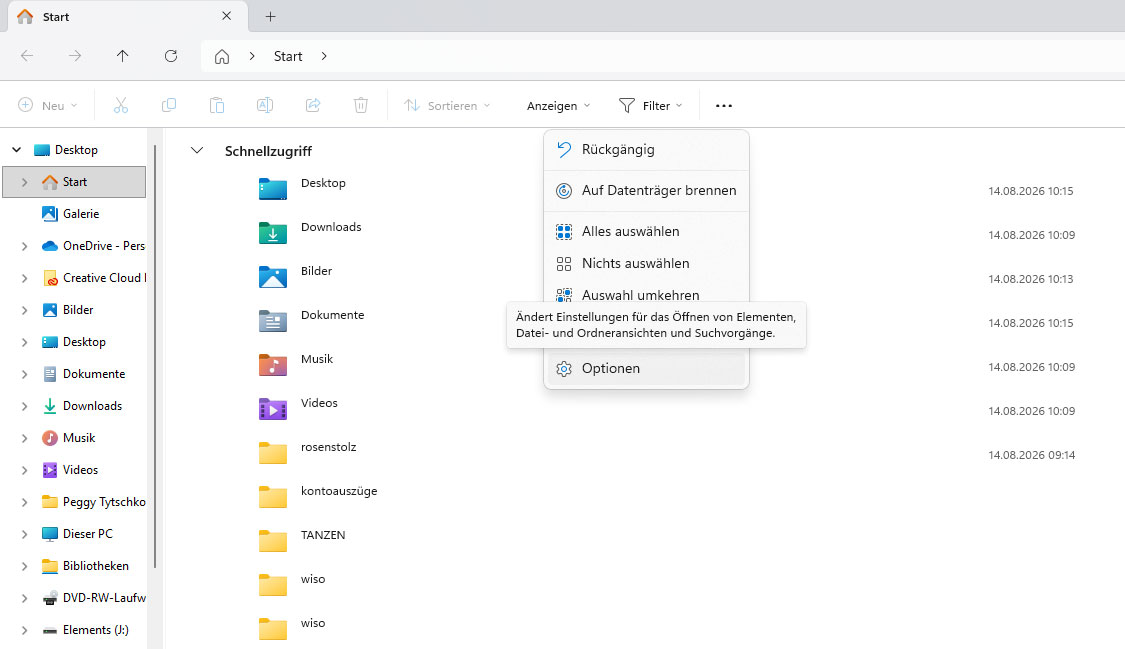1125x649 pixels.
Task: Choose Nichts auswählen menu entry
Action: 646,263
